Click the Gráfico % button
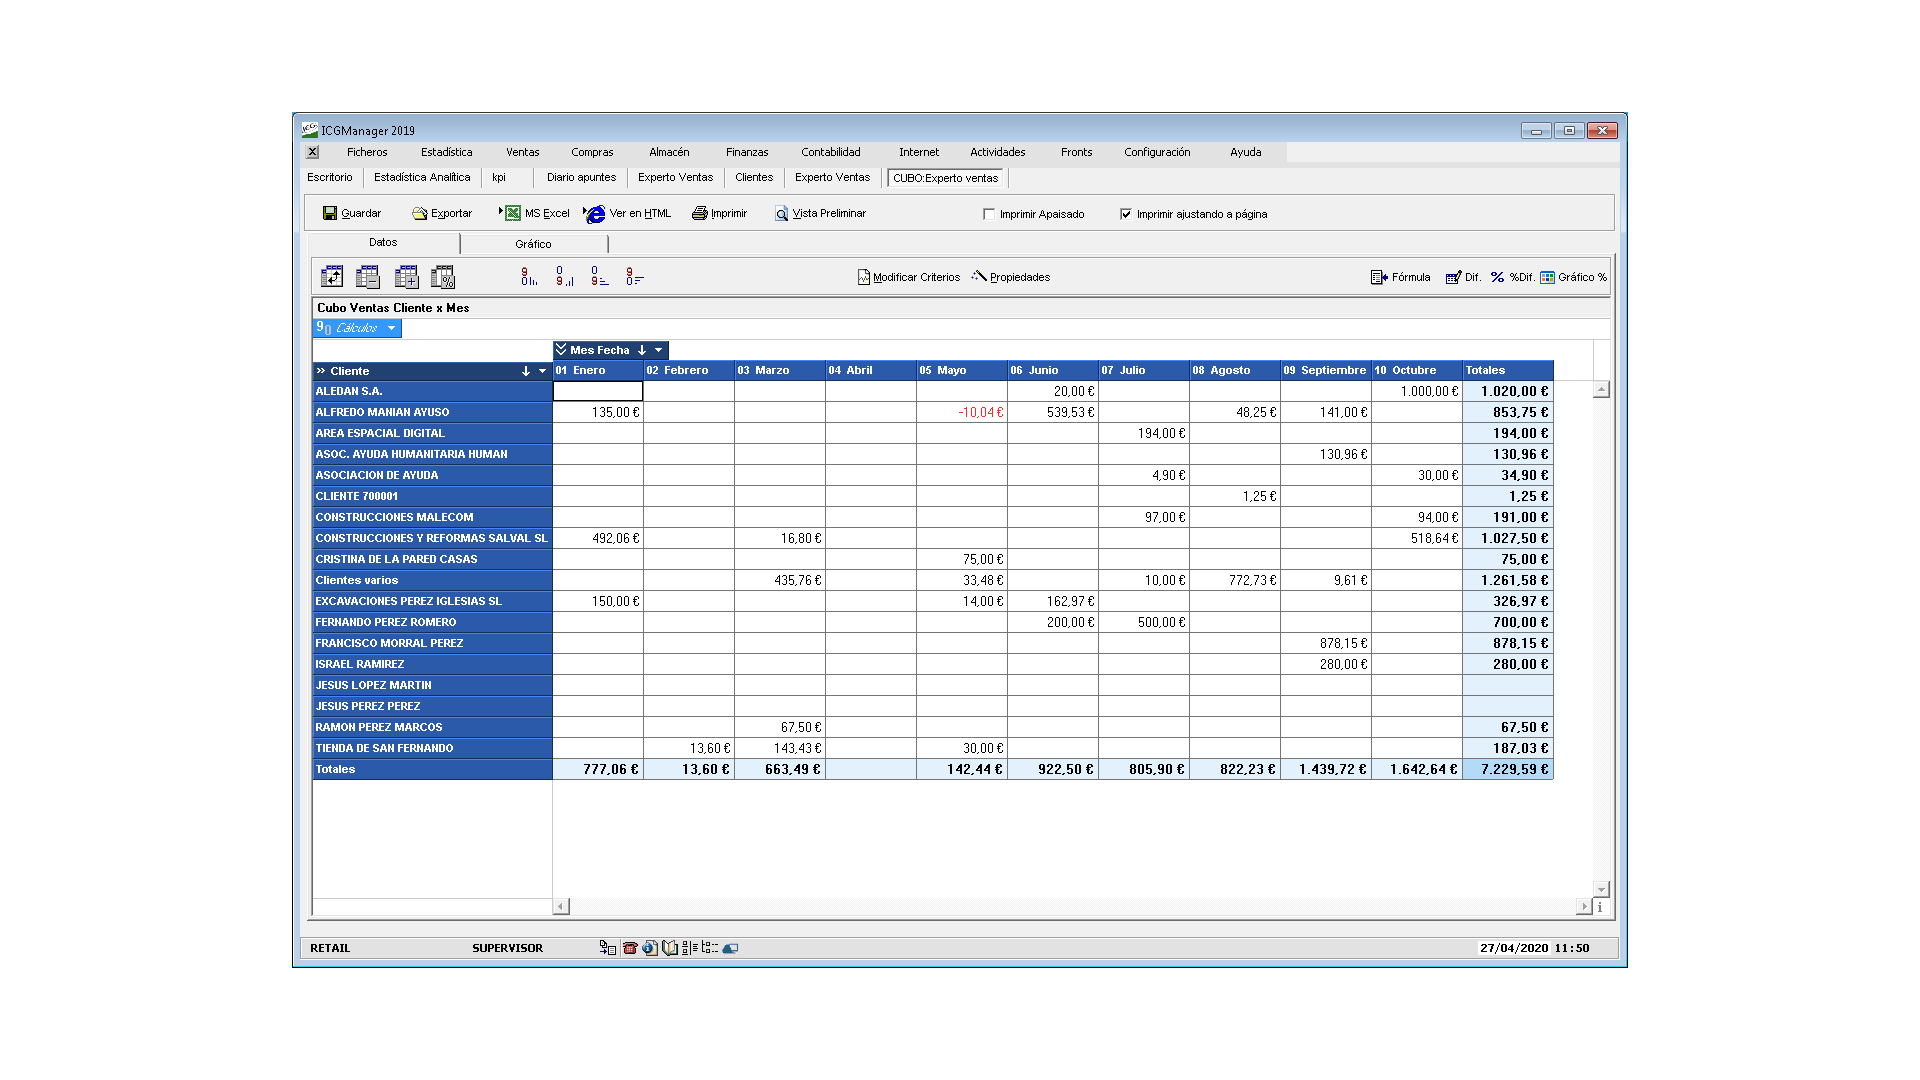Image resolution: width=1920 pixels, height=1080 pixels. point(1574,277)
